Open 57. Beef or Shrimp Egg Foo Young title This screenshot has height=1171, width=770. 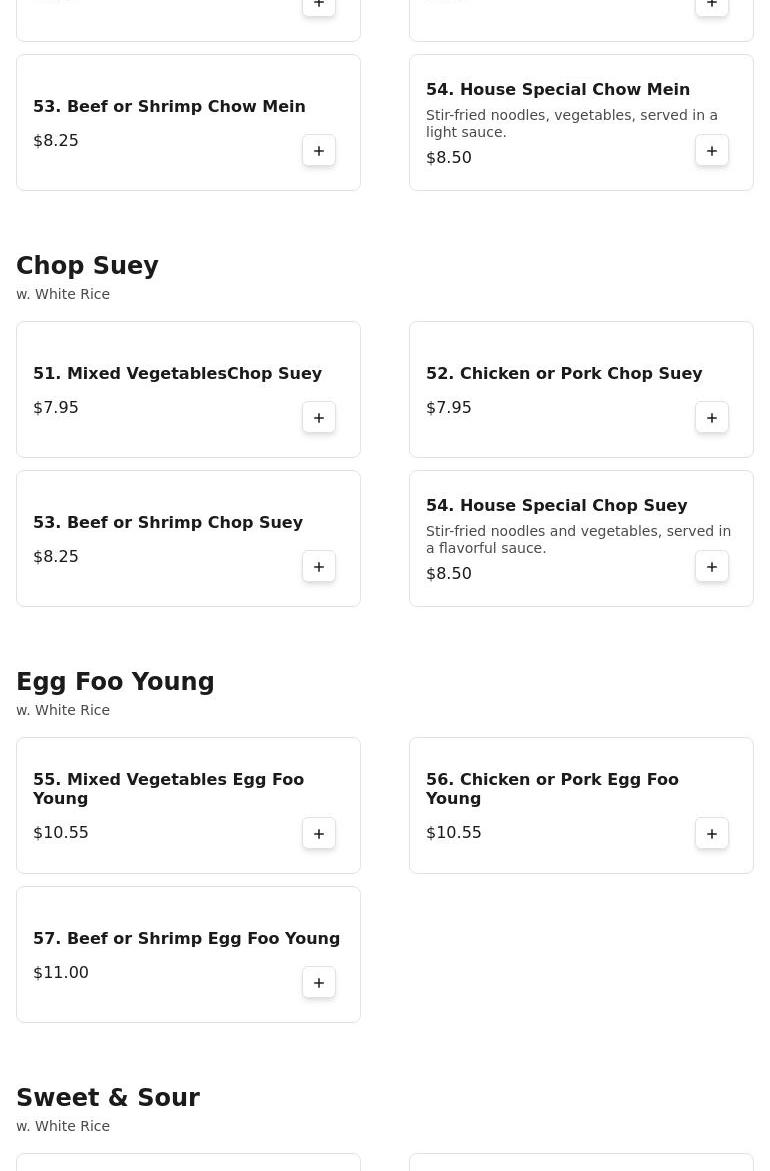186,939
